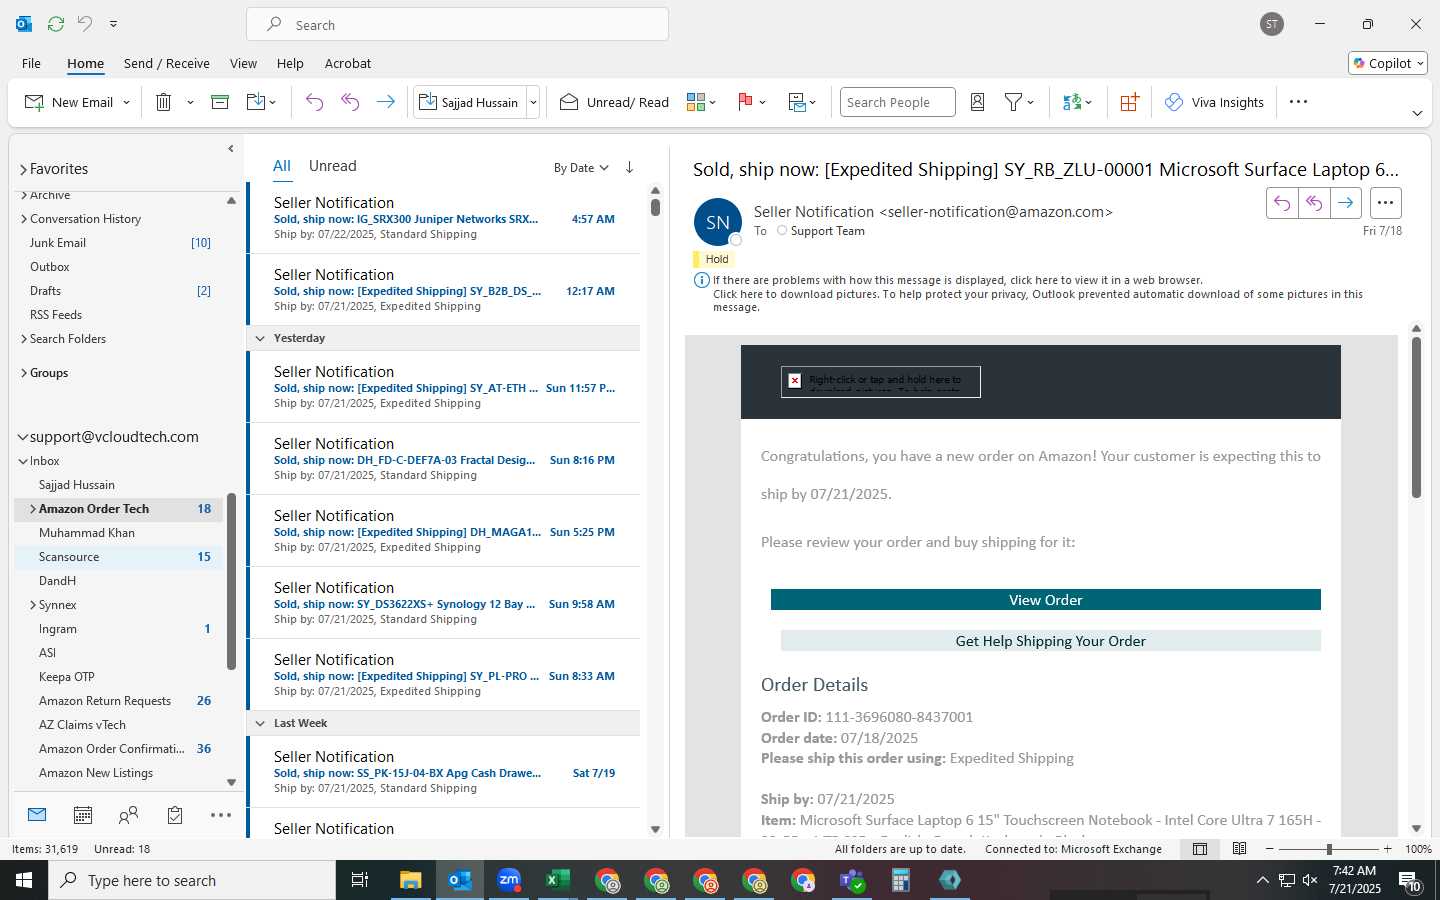Click Get Help Shipping Your Order
The width and height of the screenshot is (1440, 900).
click(x=1050, y=641)
